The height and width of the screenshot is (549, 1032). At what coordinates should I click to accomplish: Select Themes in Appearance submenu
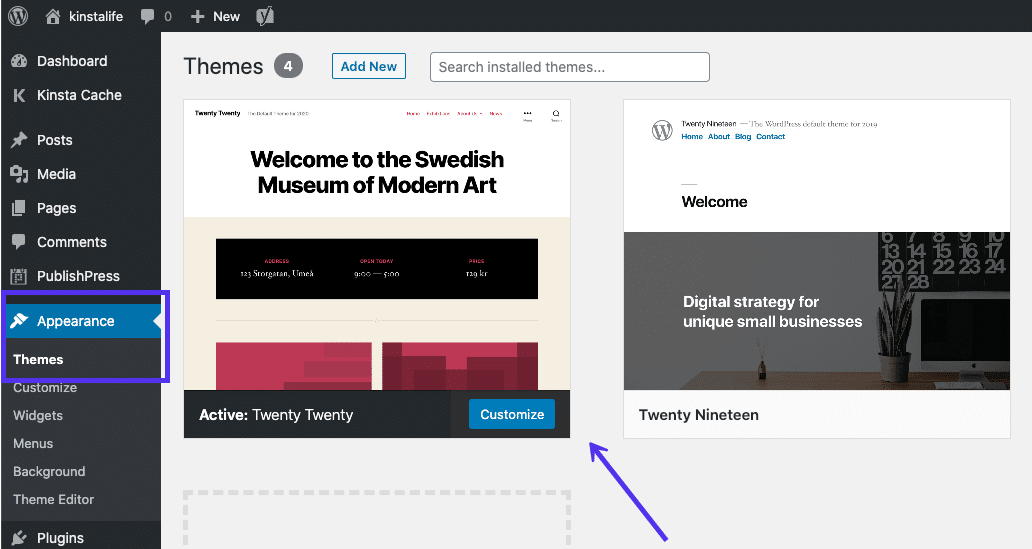tap(38, 359)
